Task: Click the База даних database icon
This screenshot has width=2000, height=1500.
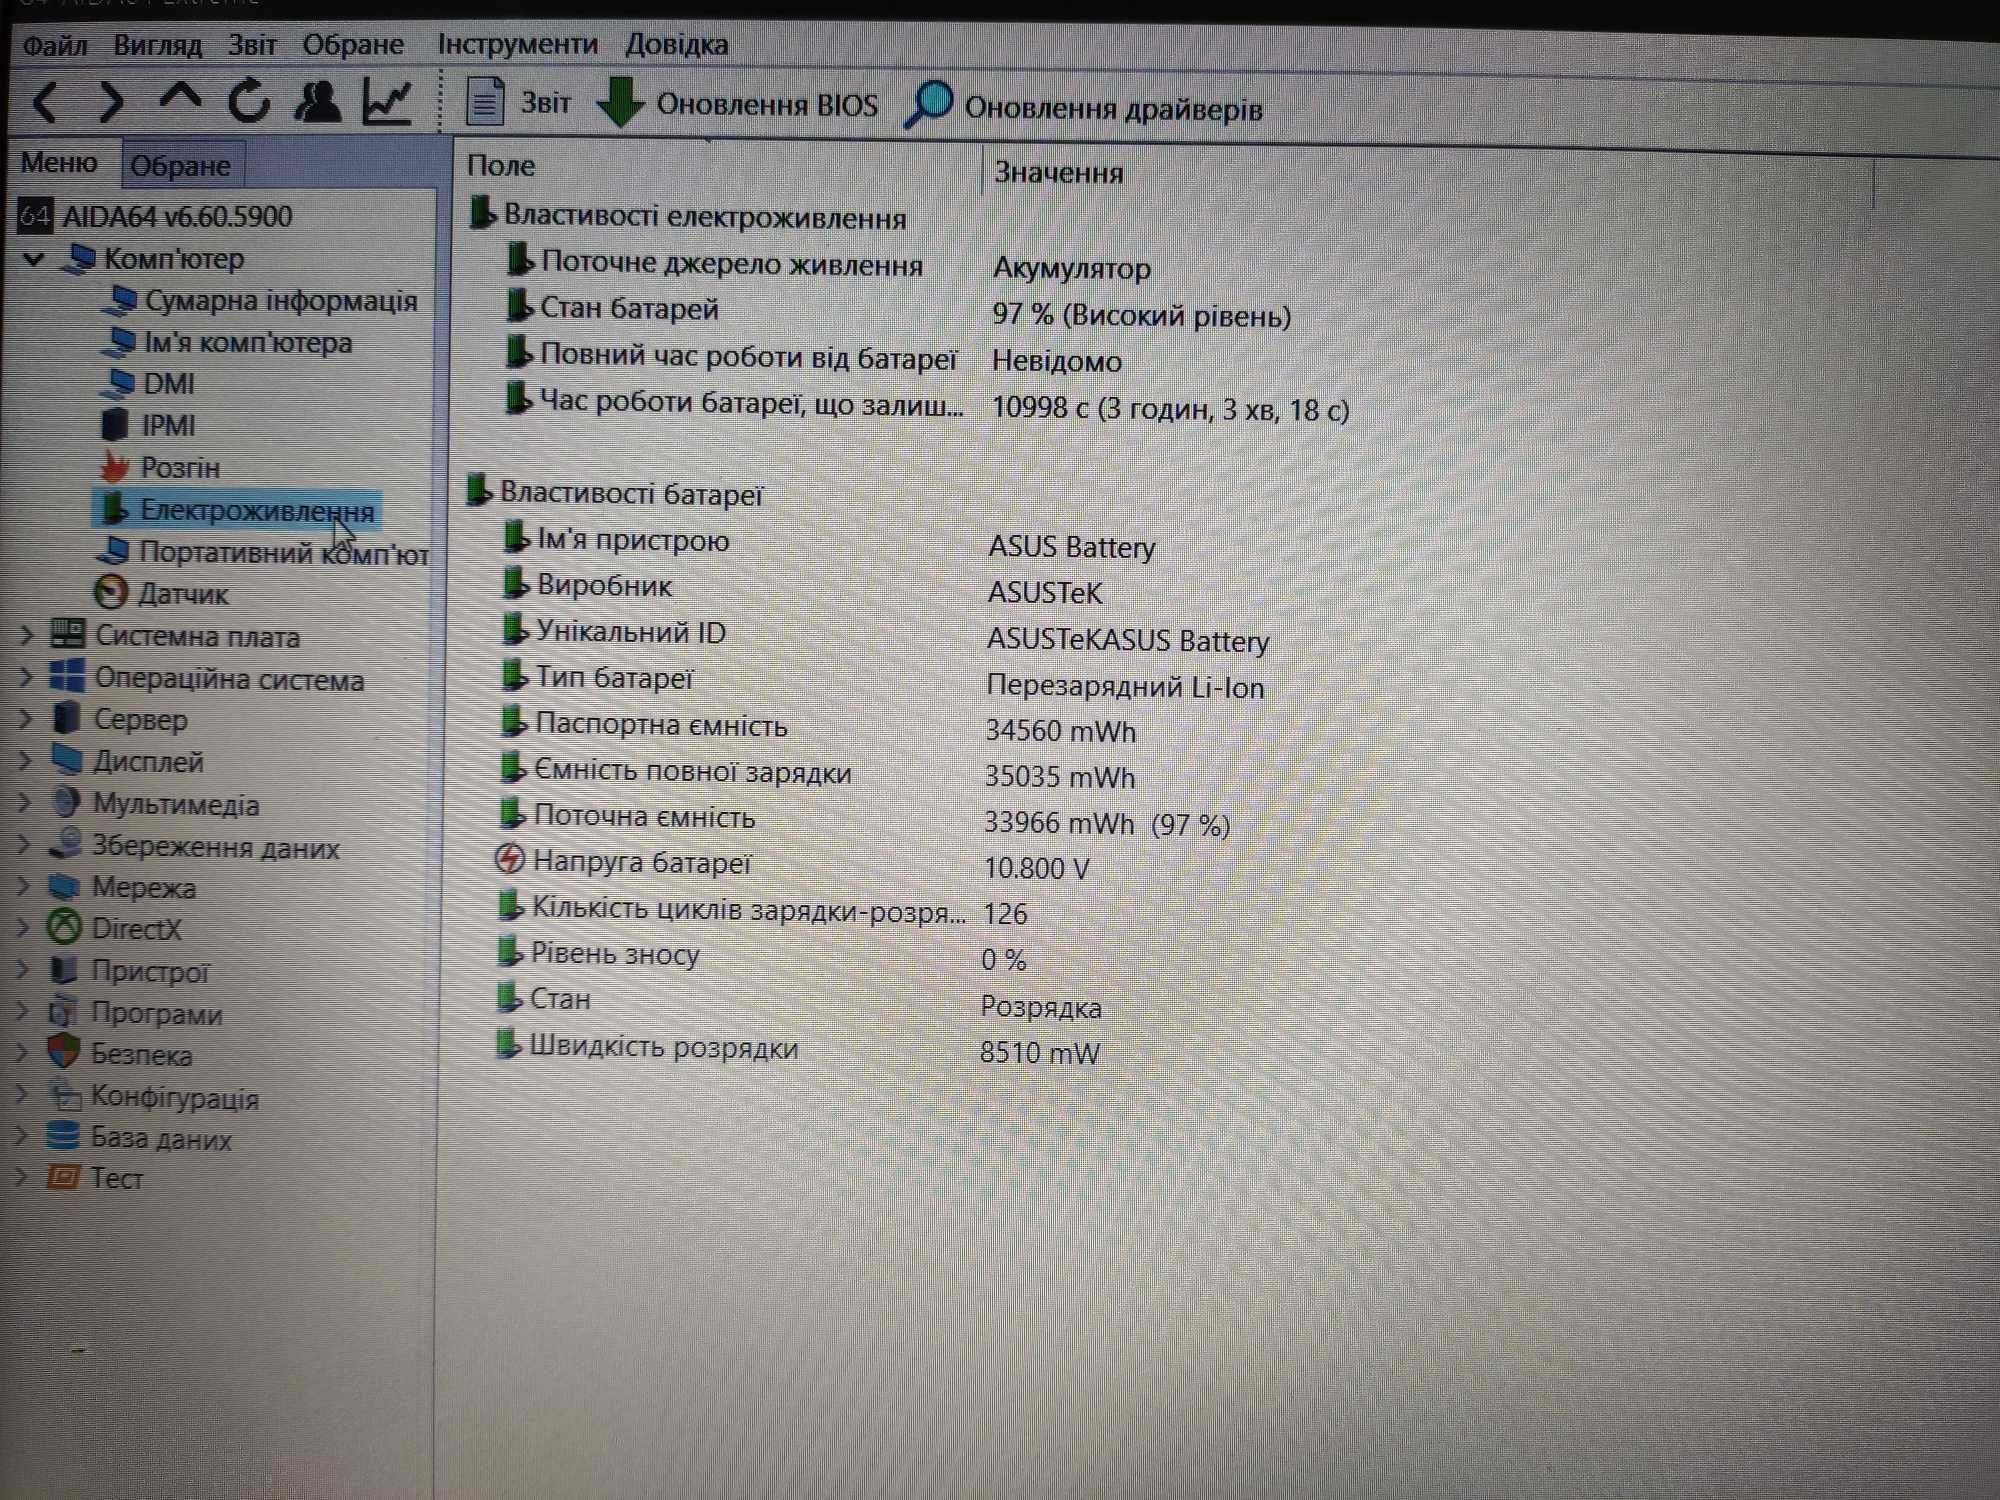Action: [x=62, y=1137]
